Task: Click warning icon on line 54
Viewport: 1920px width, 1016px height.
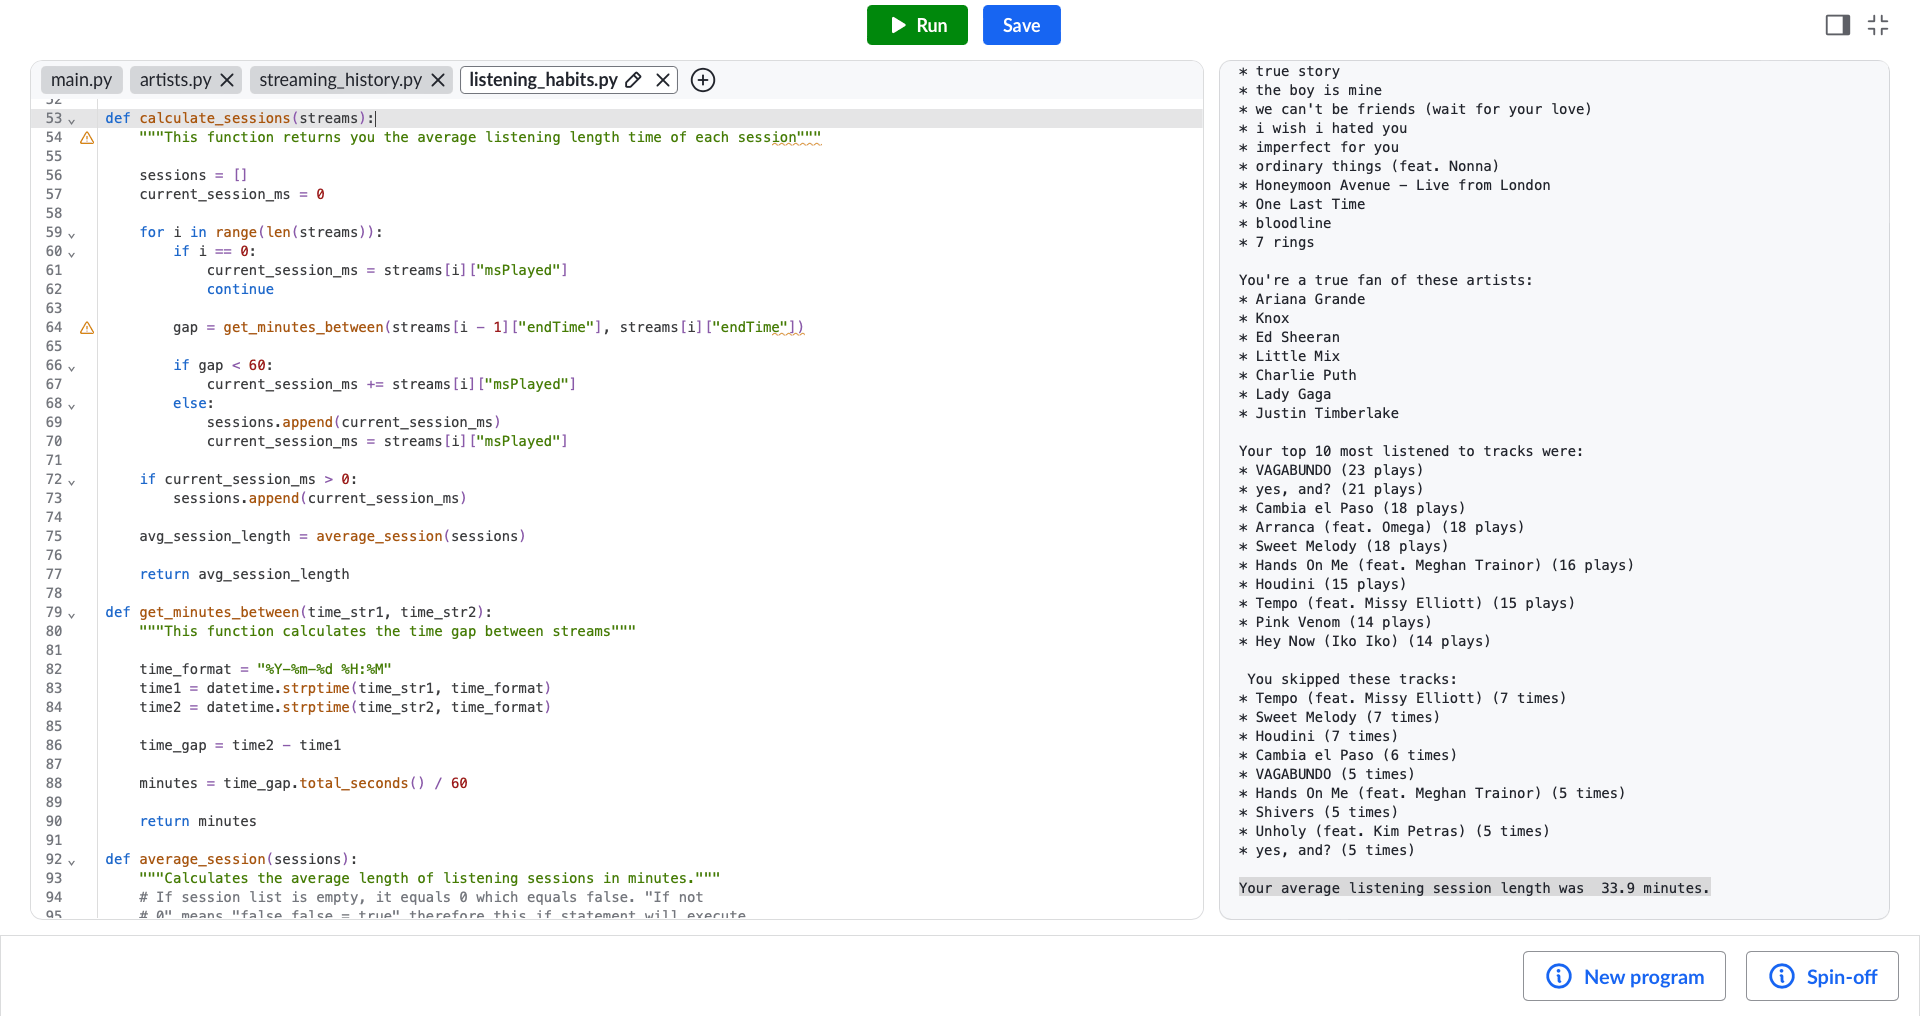Action: [x=87, y=138]
